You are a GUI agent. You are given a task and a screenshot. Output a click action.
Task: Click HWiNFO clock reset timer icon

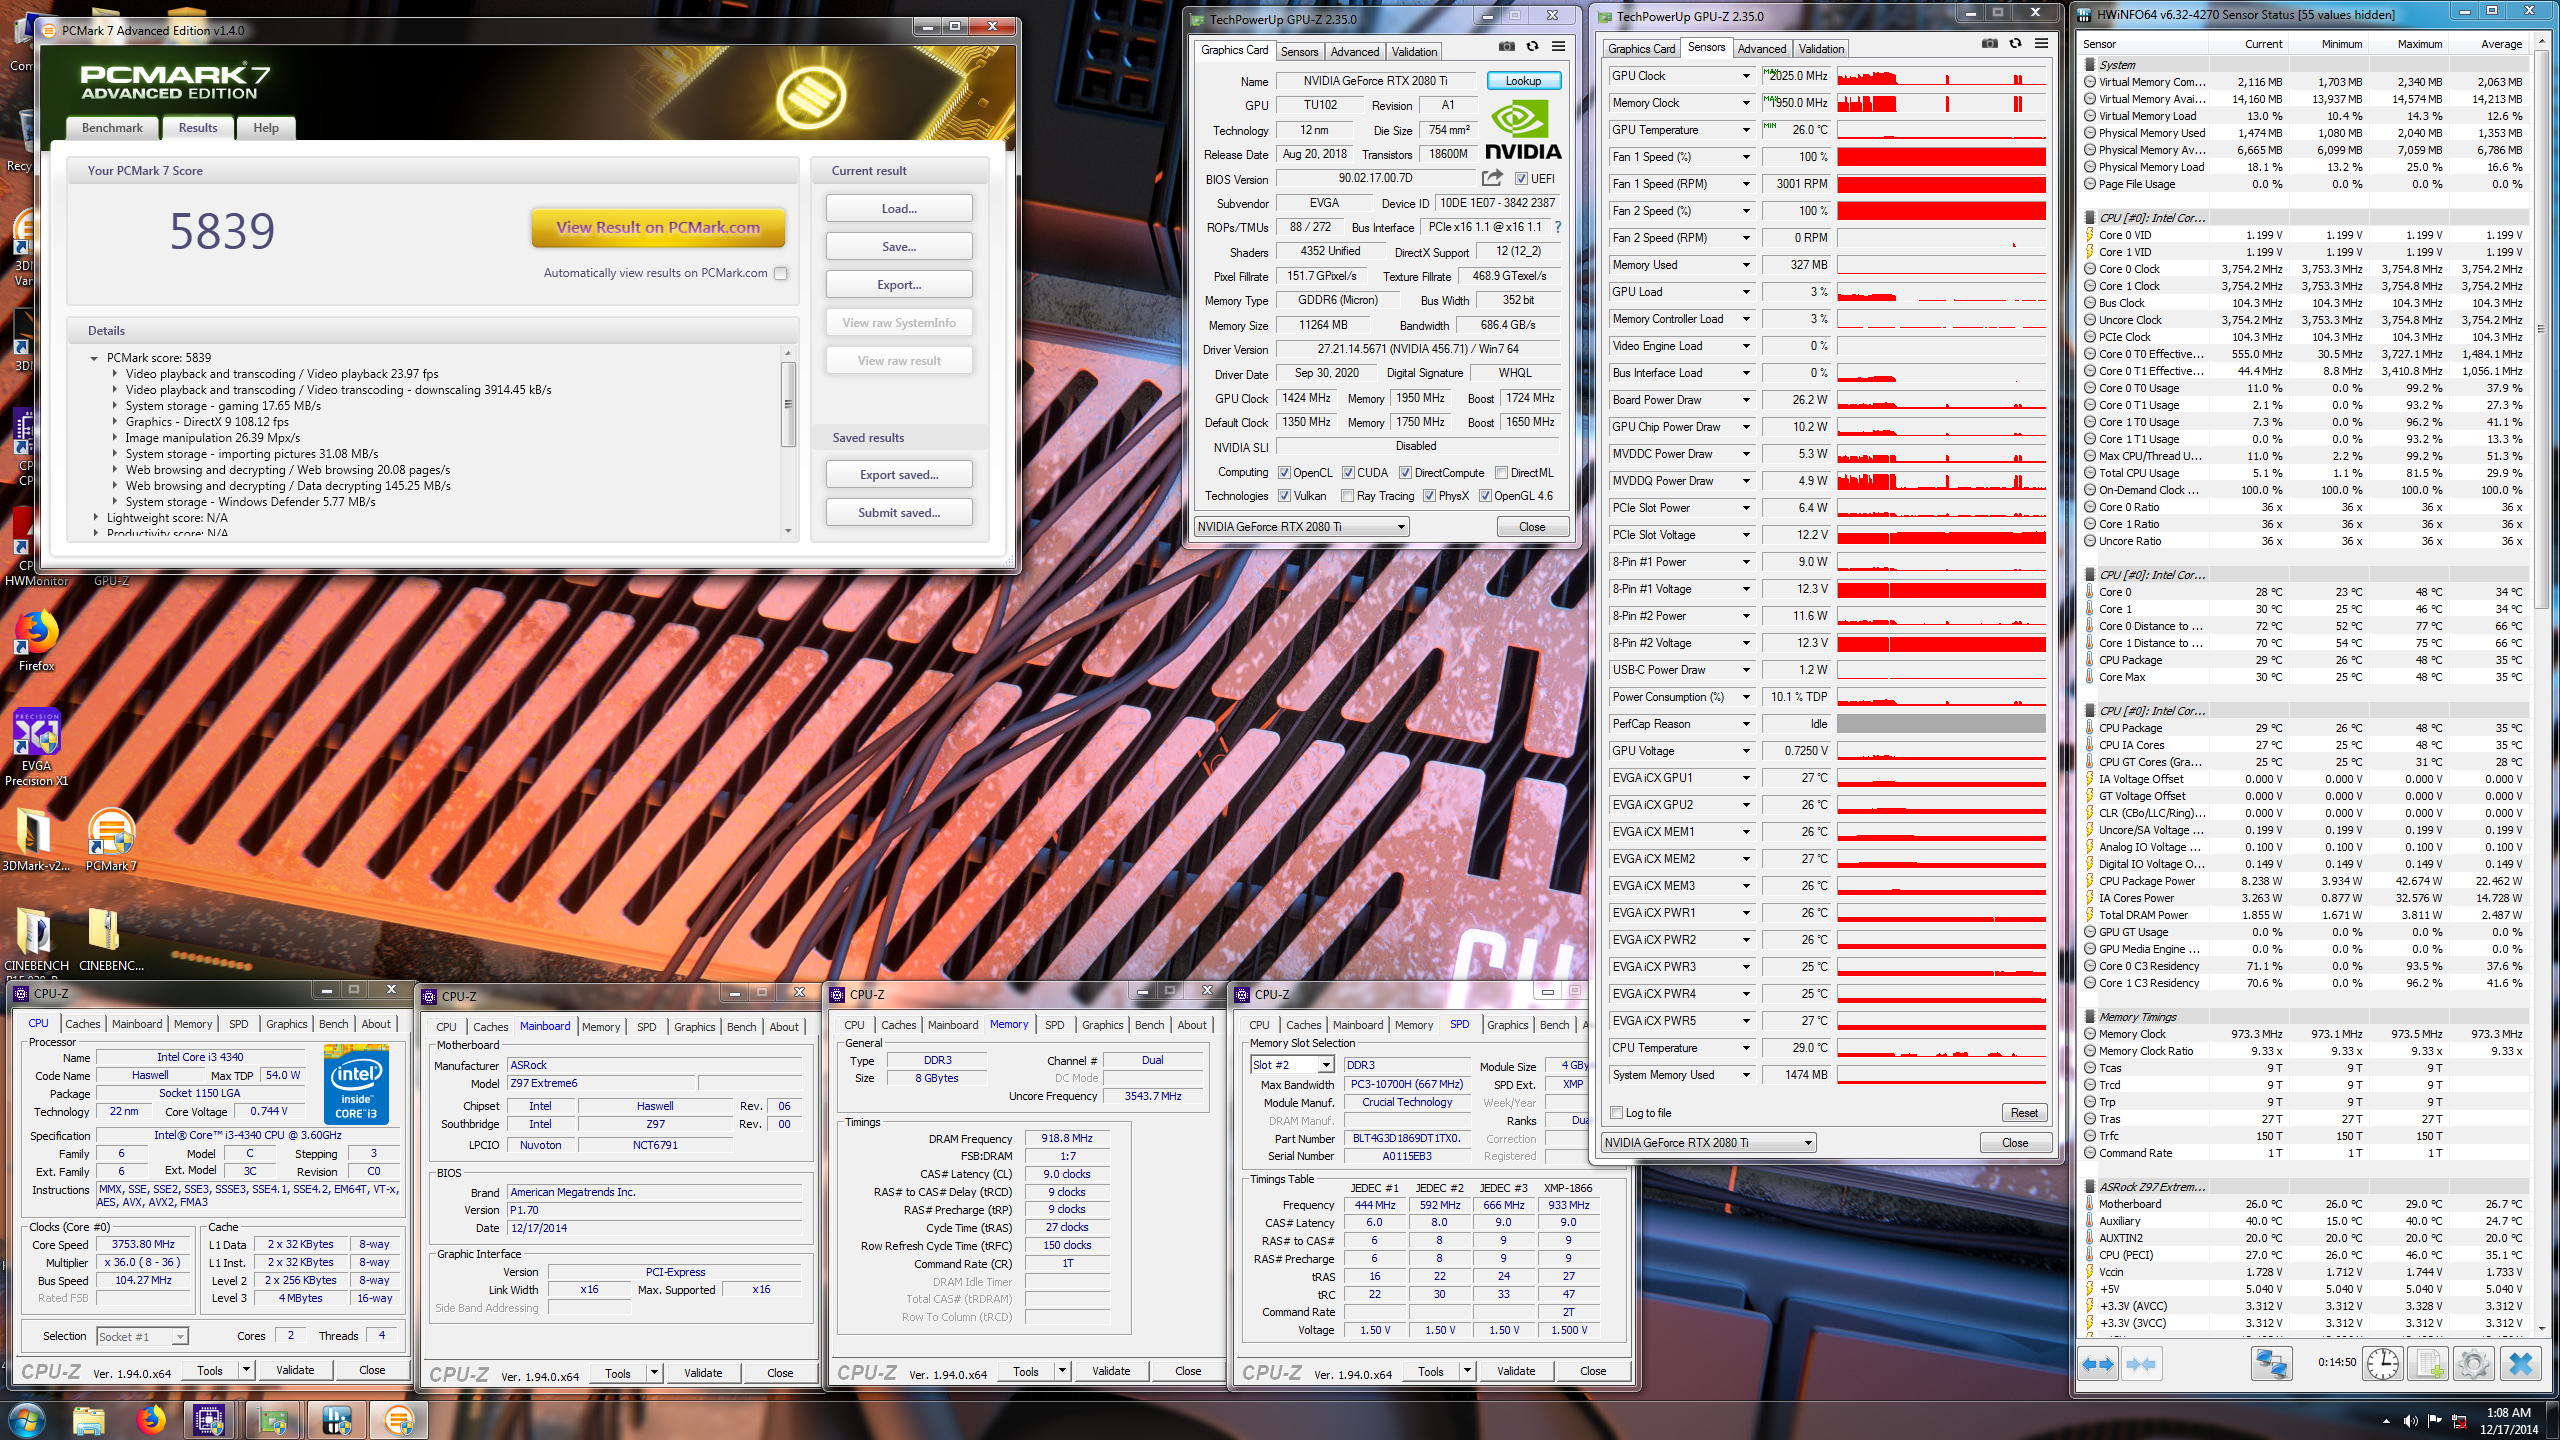pos(2383,1364)
